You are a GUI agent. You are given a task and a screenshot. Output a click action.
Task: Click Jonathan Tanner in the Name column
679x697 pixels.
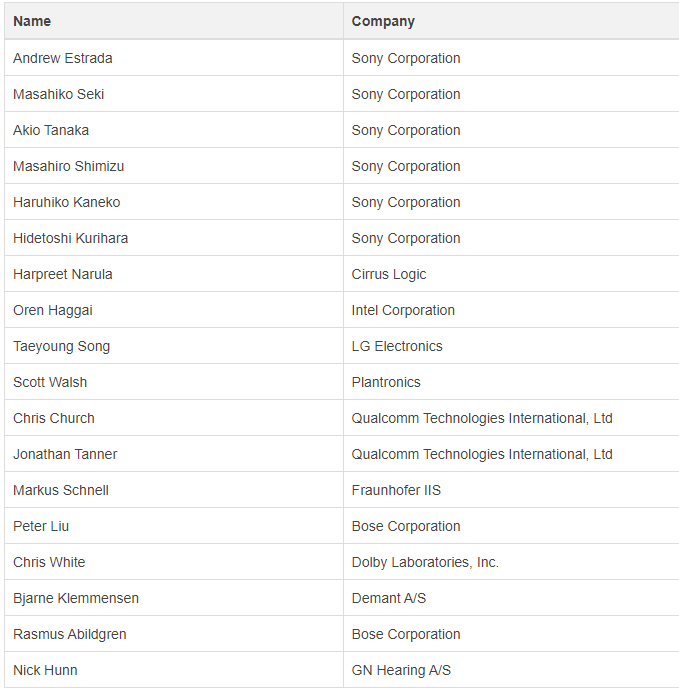[65, 454]
